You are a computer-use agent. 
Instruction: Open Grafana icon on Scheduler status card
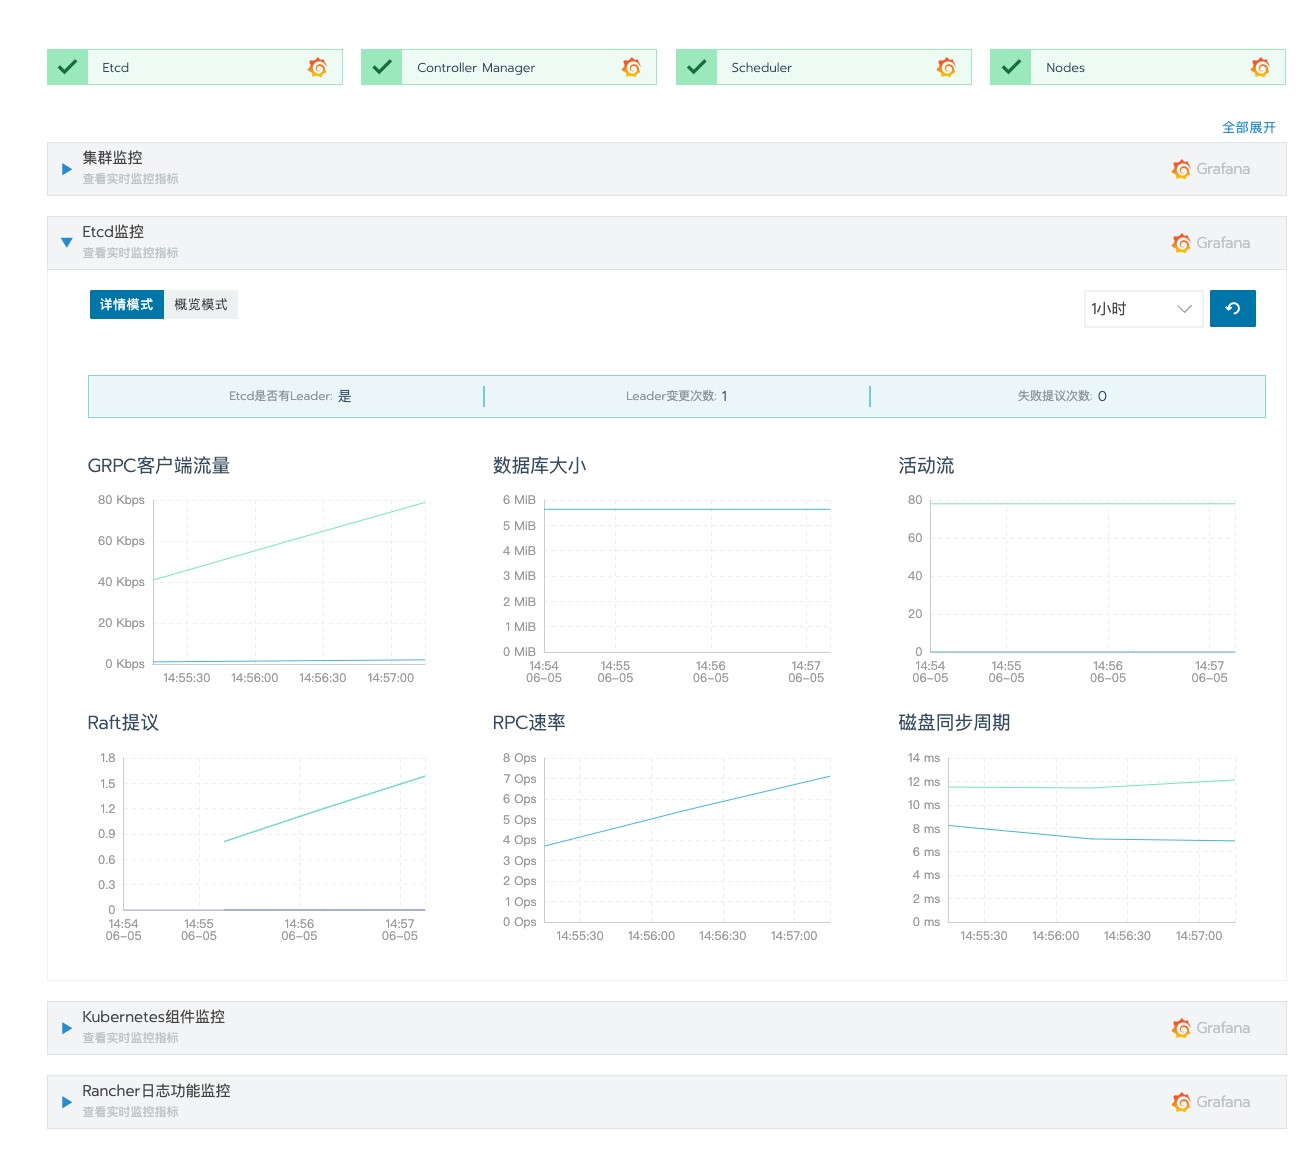pyautogui.click(x=946, y=67)
